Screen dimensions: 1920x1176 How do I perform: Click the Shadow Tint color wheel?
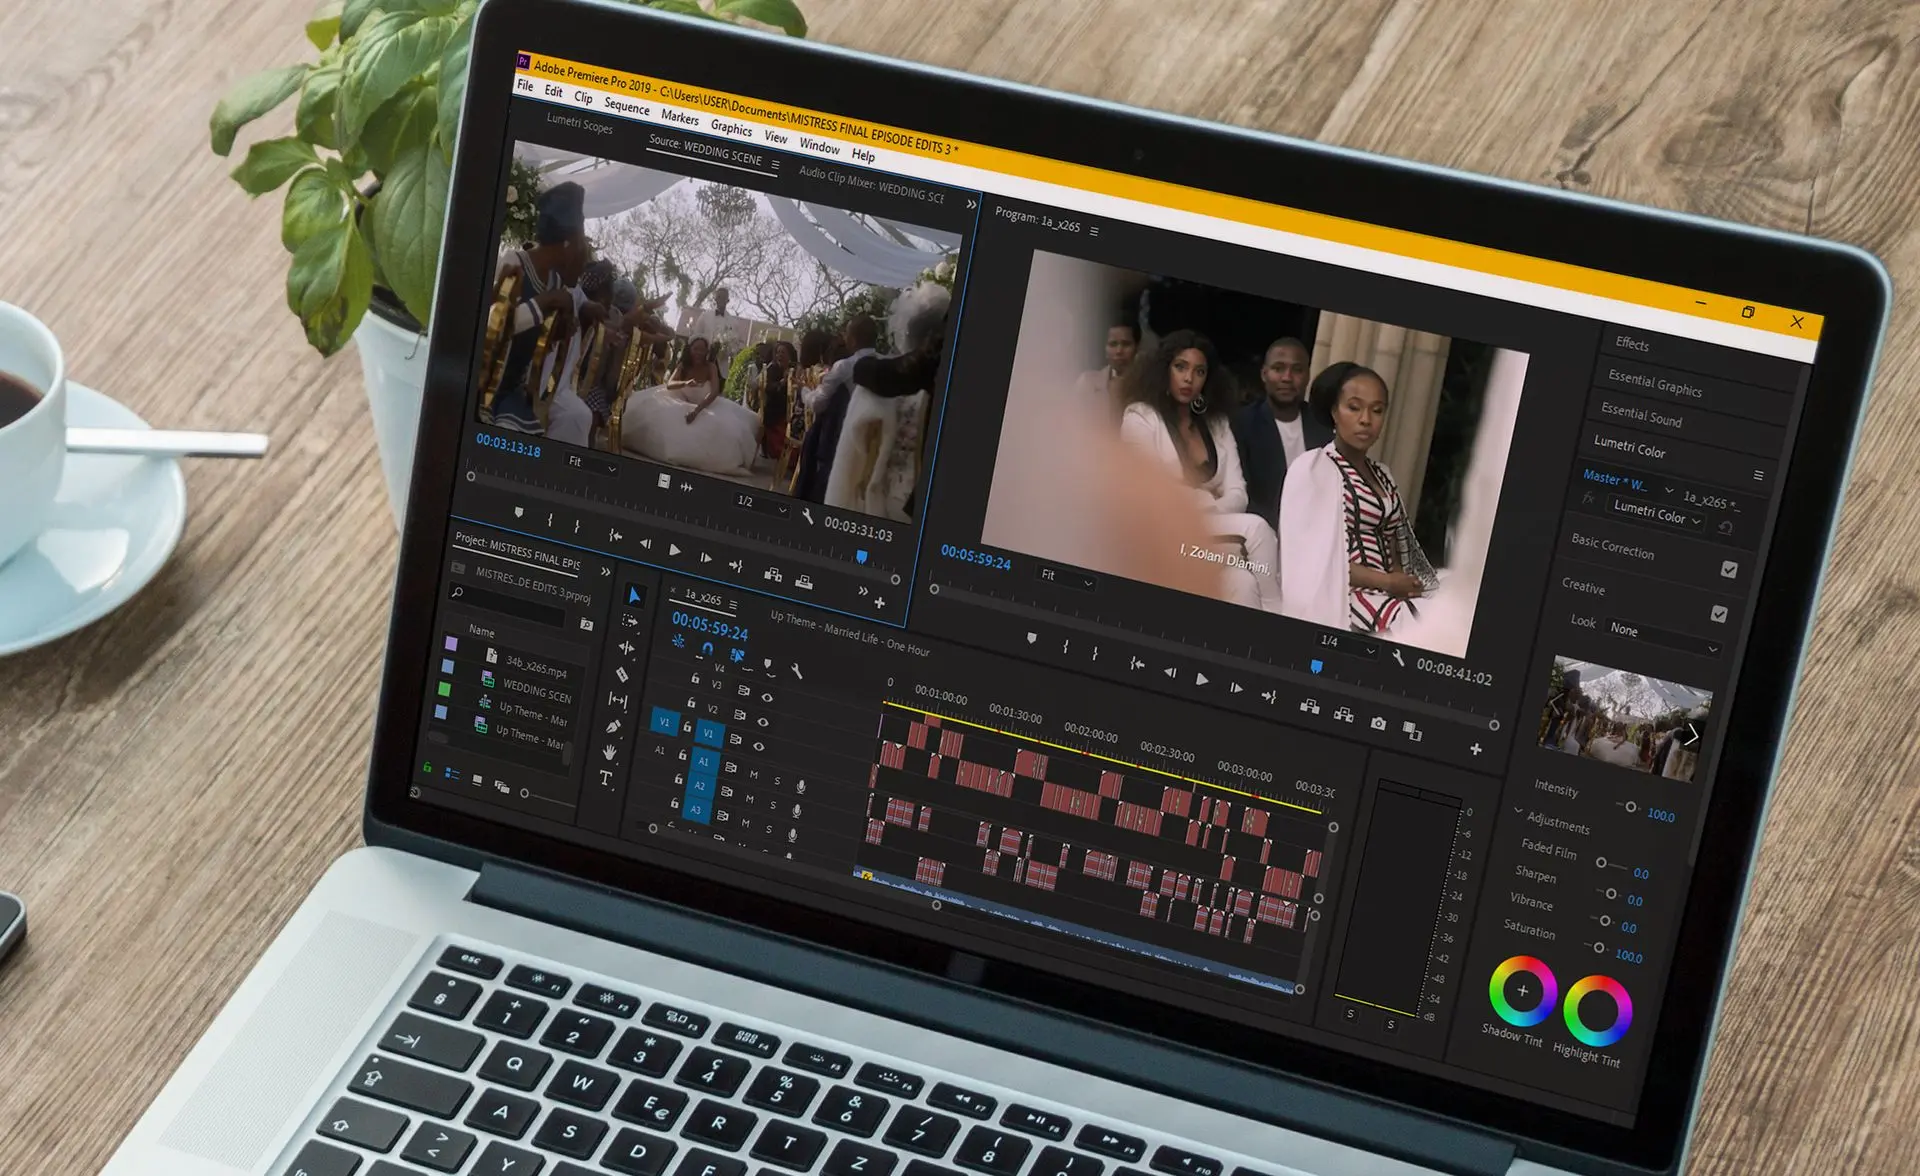1522,991
